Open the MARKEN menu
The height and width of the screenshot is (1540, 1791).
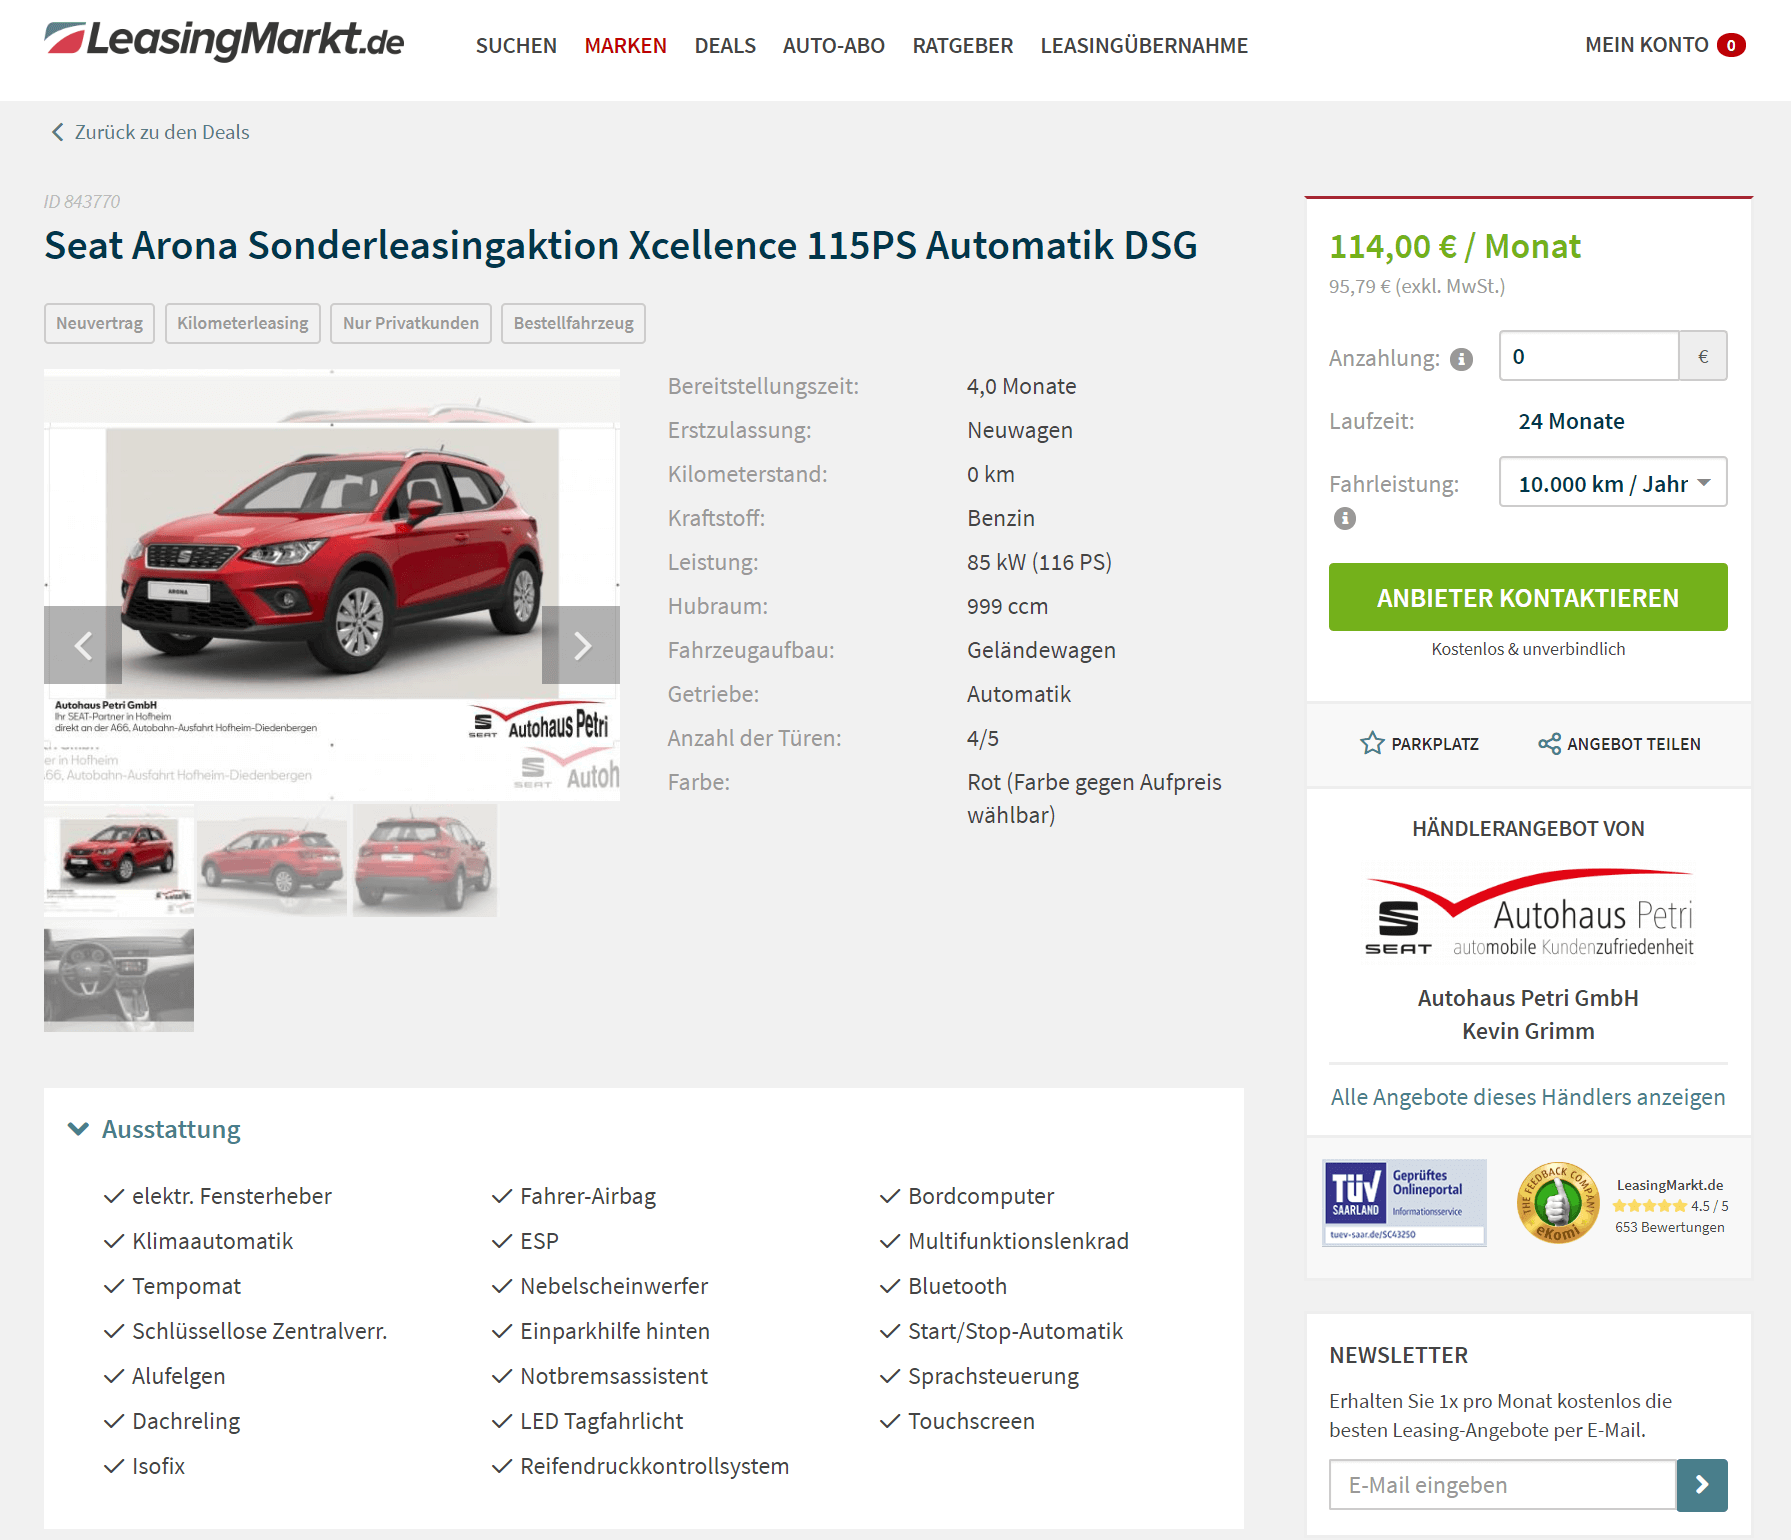click(625, 46)
